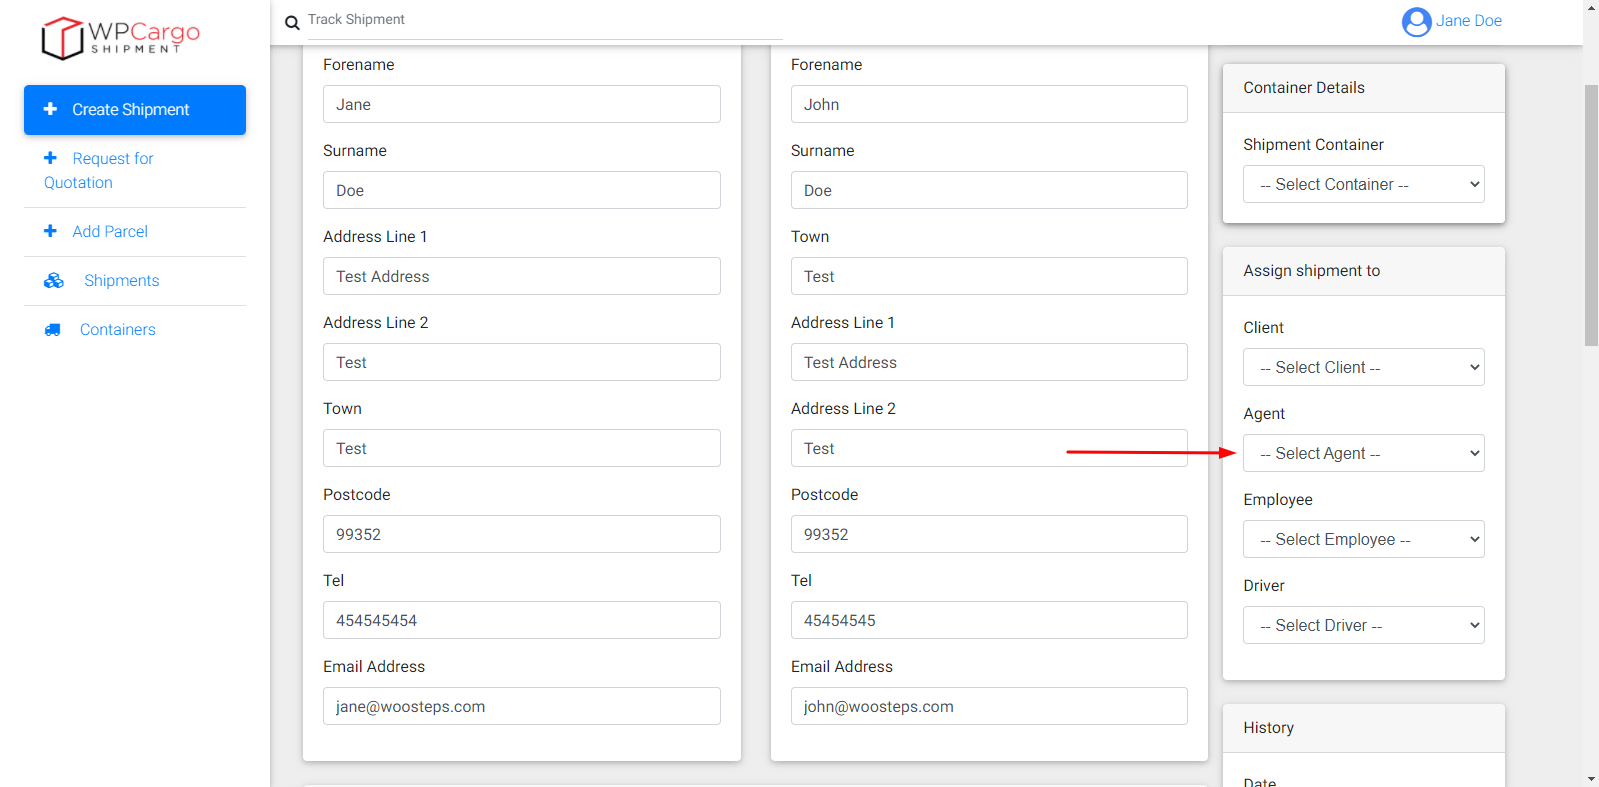Click the search magnifier icon
Screen dimensions: 1599x787
point(292,22)
